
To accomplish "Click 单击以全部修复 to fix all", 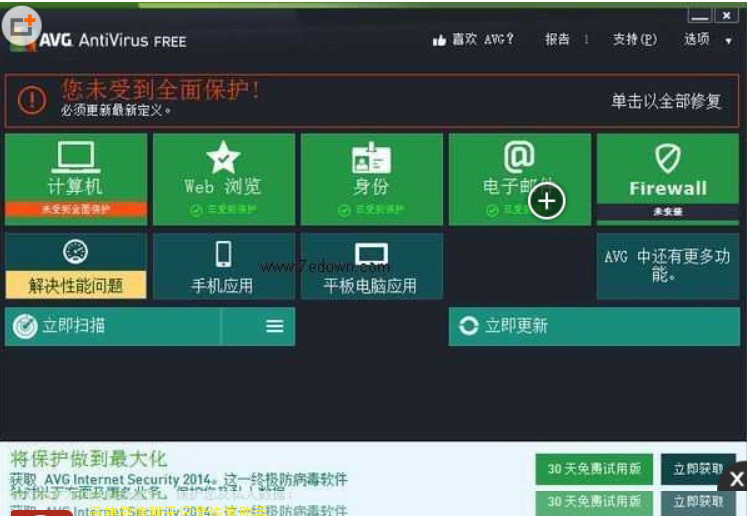I will coord(666,101).
